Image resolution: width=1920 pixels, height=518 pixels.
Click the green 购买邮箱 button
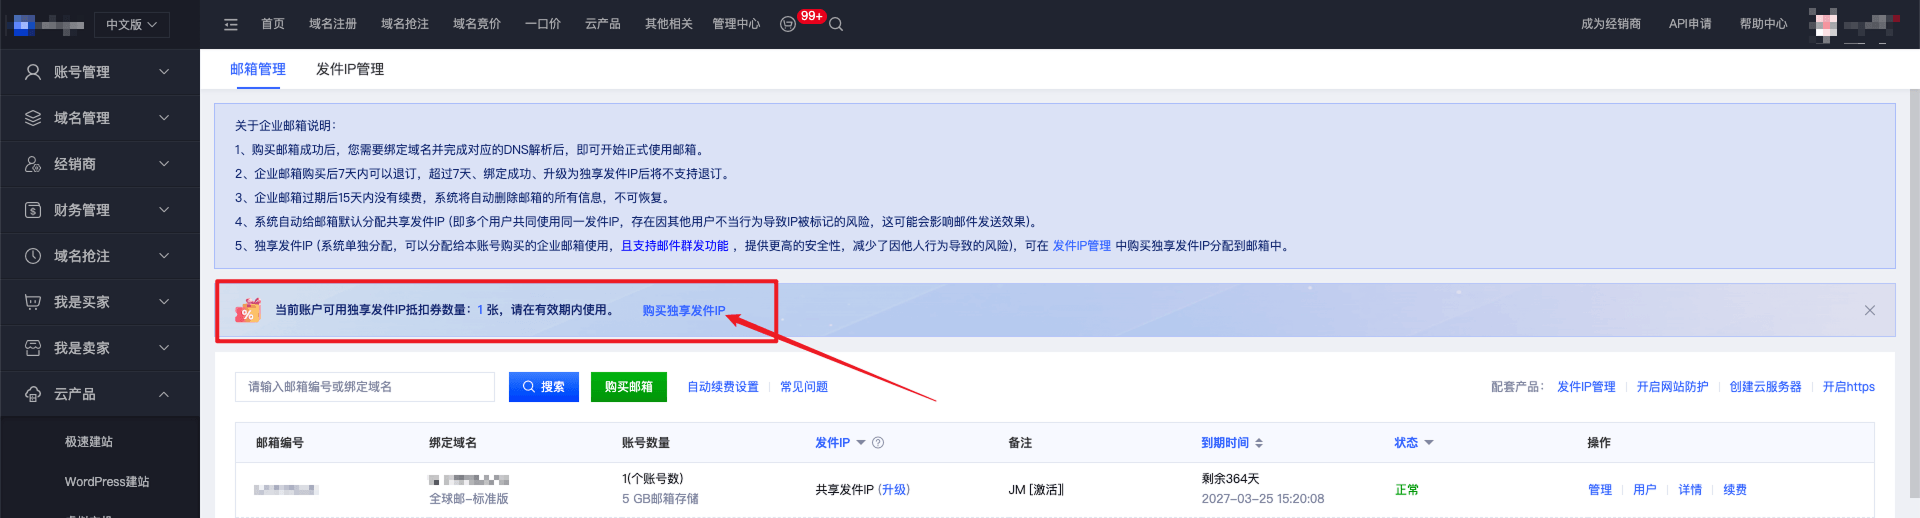point(628,387)
